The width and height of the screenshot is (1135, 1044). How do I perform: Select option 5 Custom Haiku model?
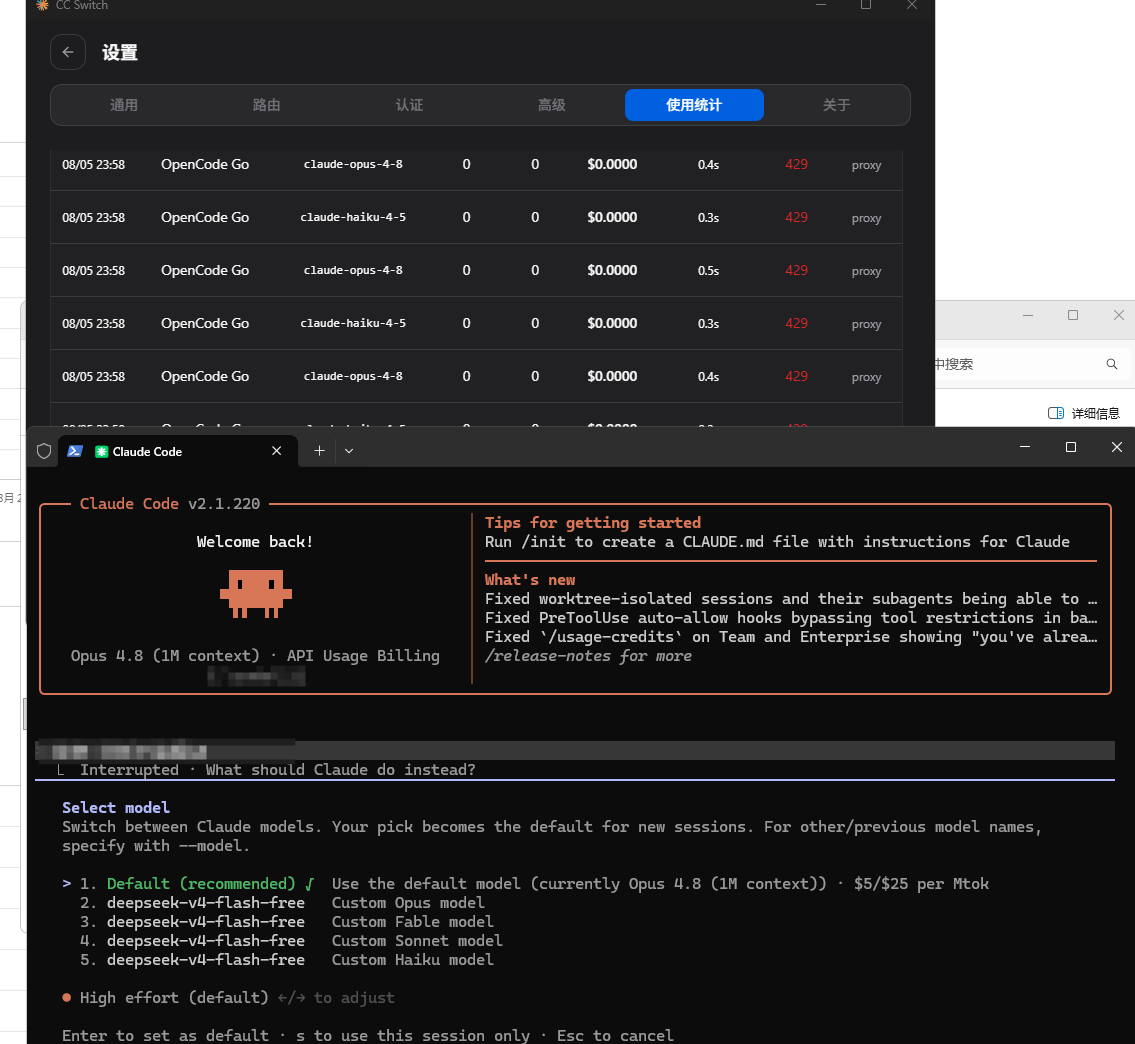click(x=287, y=959)
